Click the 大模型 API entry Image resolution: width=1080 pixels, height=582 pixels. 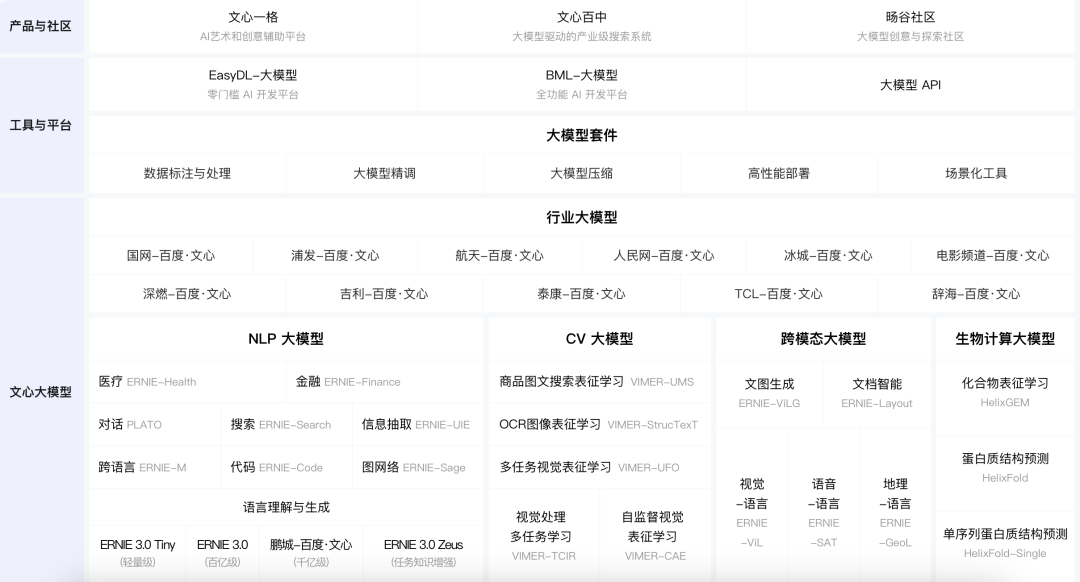[910, 85]
